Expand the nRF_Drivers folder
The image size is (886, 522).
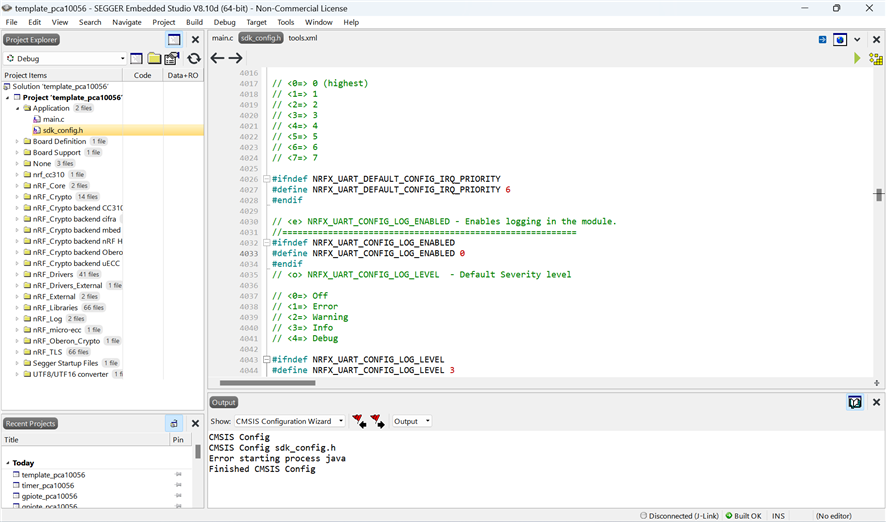coord(17,274)
